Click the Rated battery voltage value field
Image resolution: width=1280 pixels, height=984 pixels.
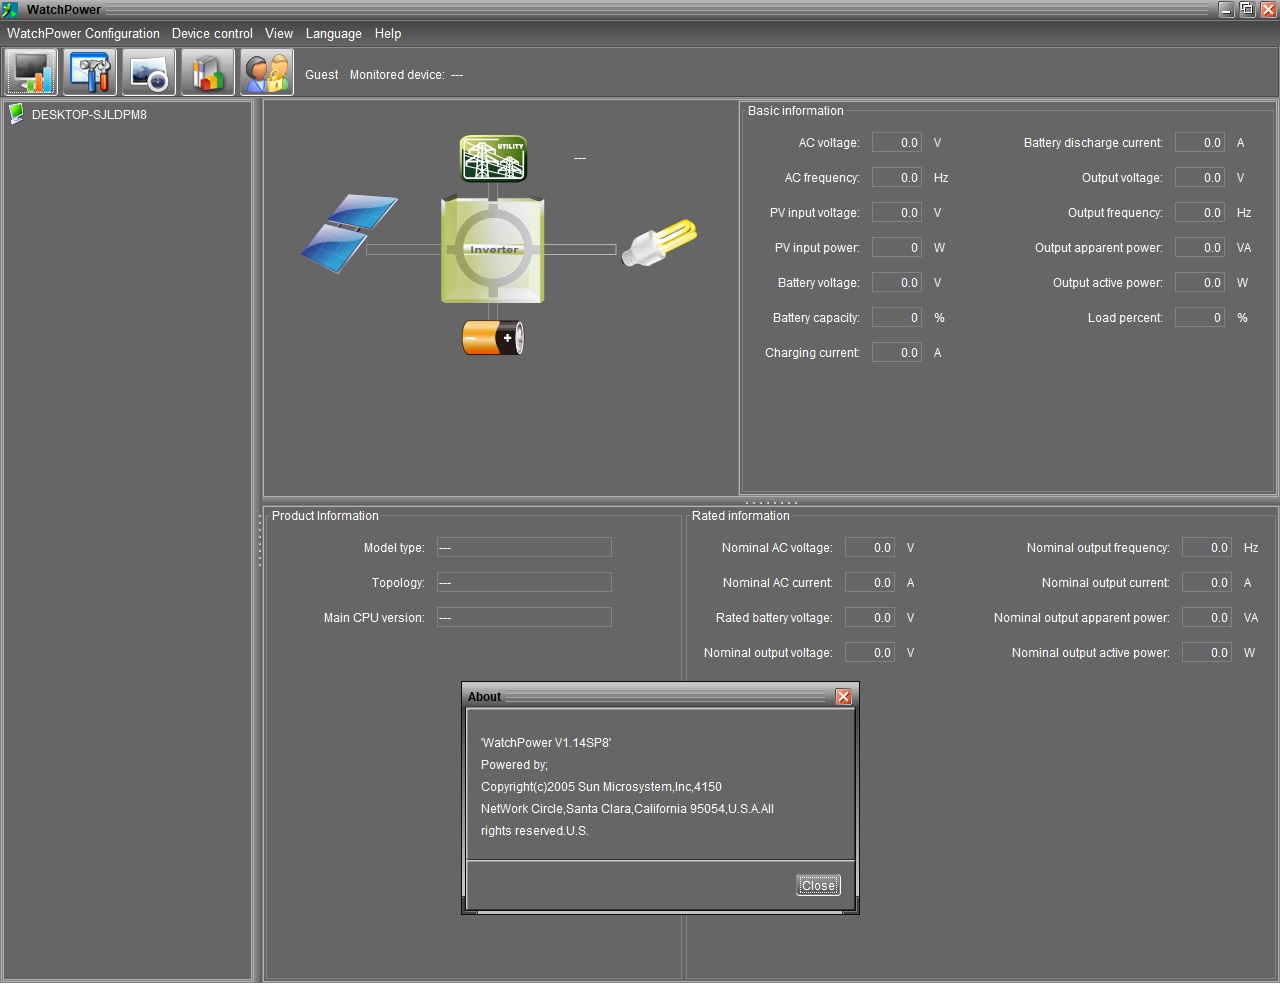(x=870, y=617)
